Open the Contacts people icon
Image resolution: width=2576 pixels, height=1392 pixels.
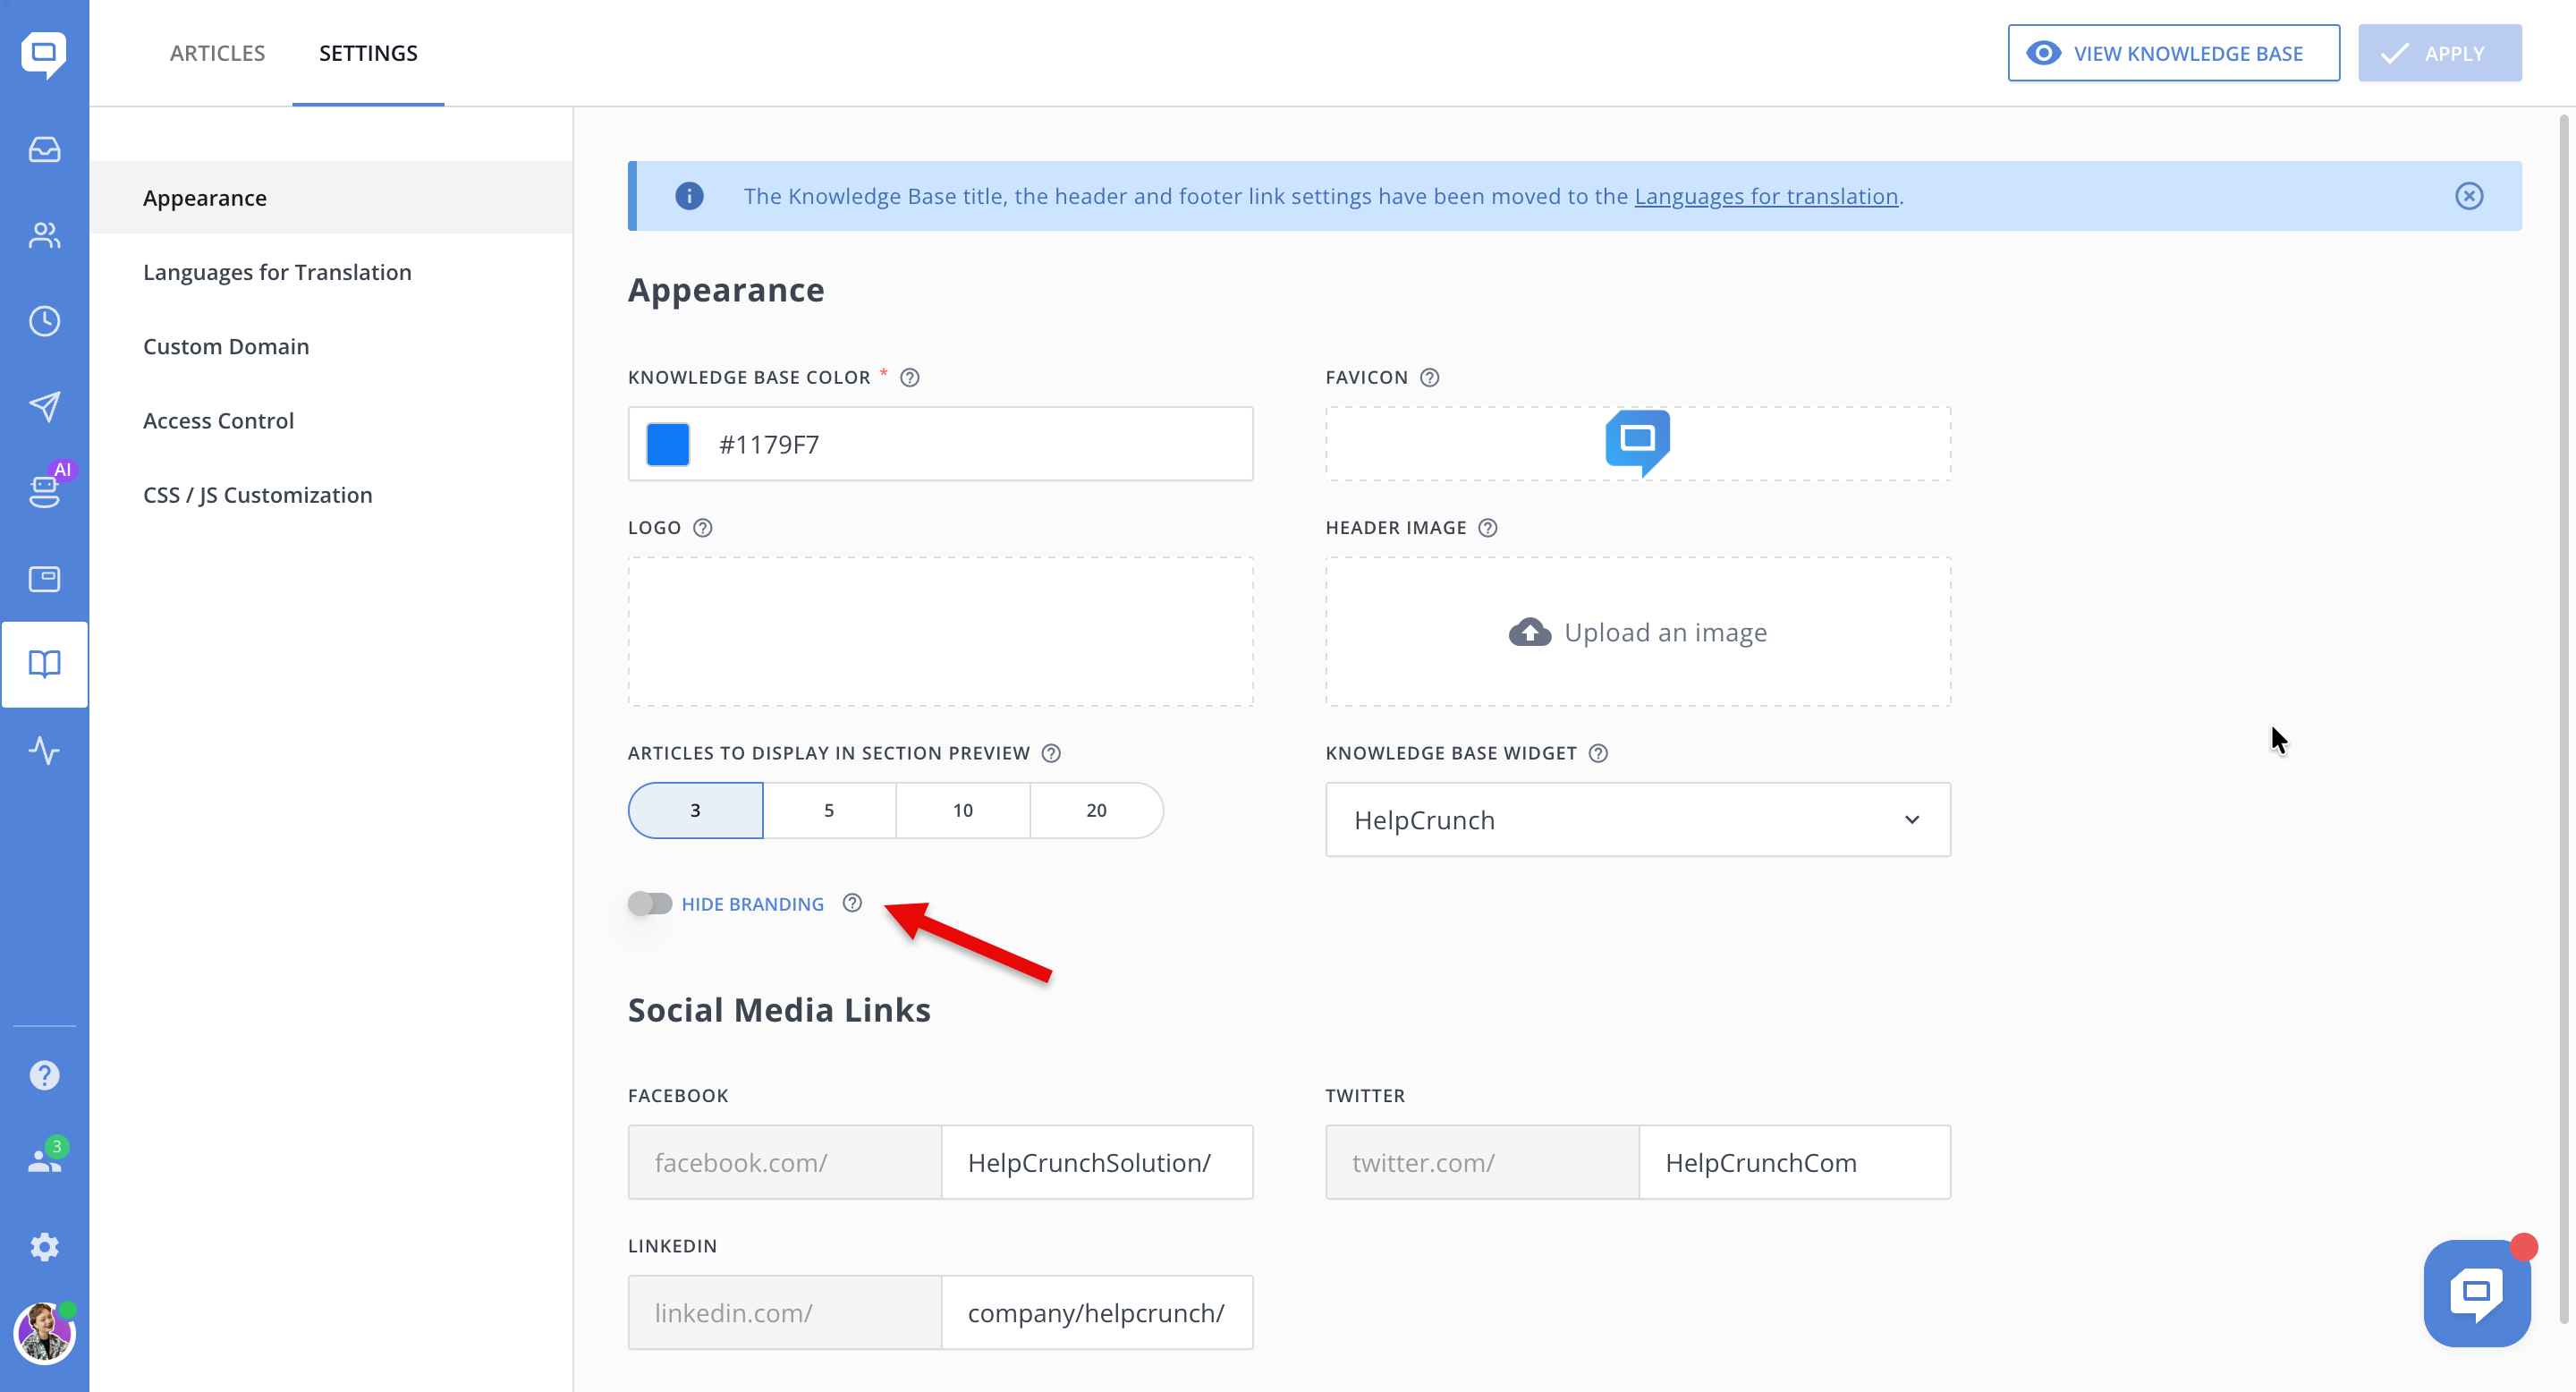44,236
